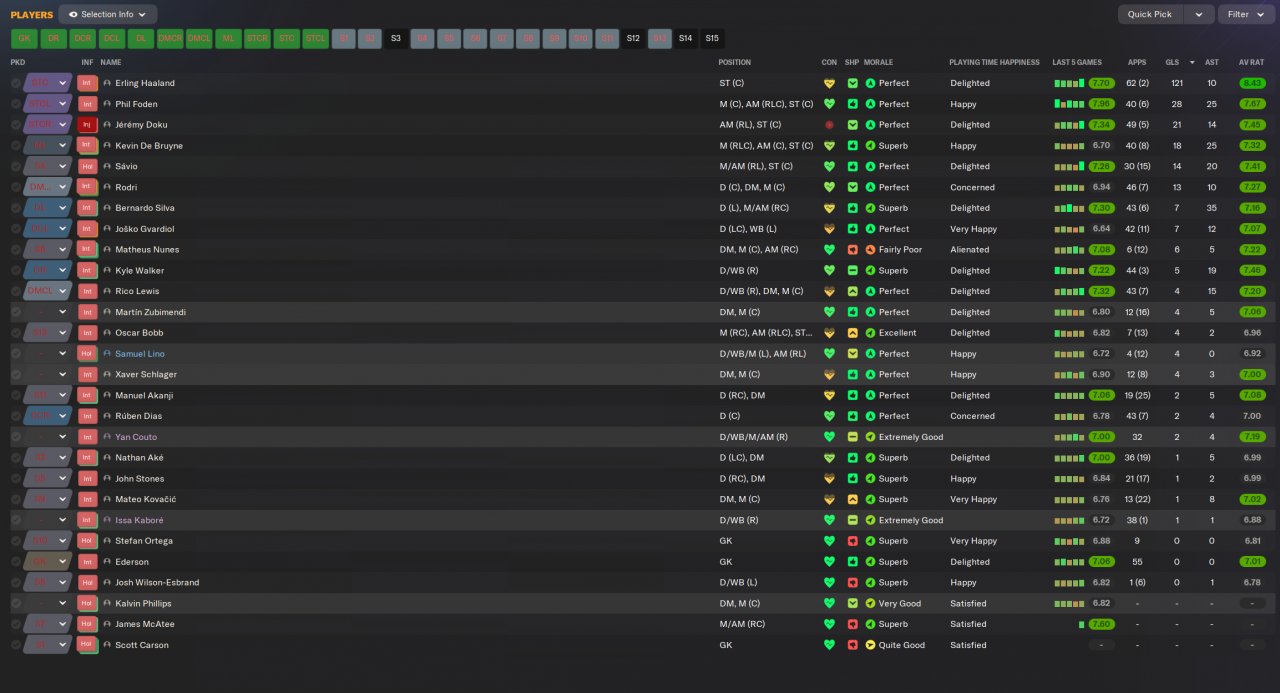Image resolution: width=1280 pixels, height=693 pixels.
Task: Expand the arrow next to Quick Pick
Action: pos(1199,14)
